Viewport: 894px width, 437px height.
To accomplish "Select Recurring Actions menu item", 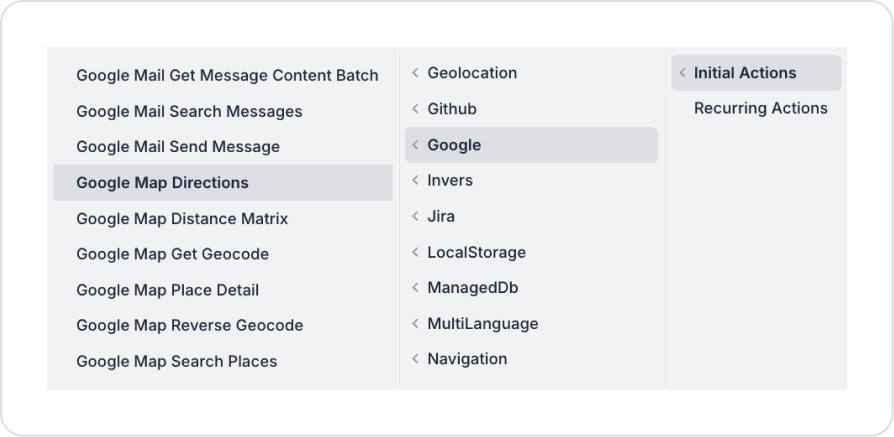I will point(760,108).
